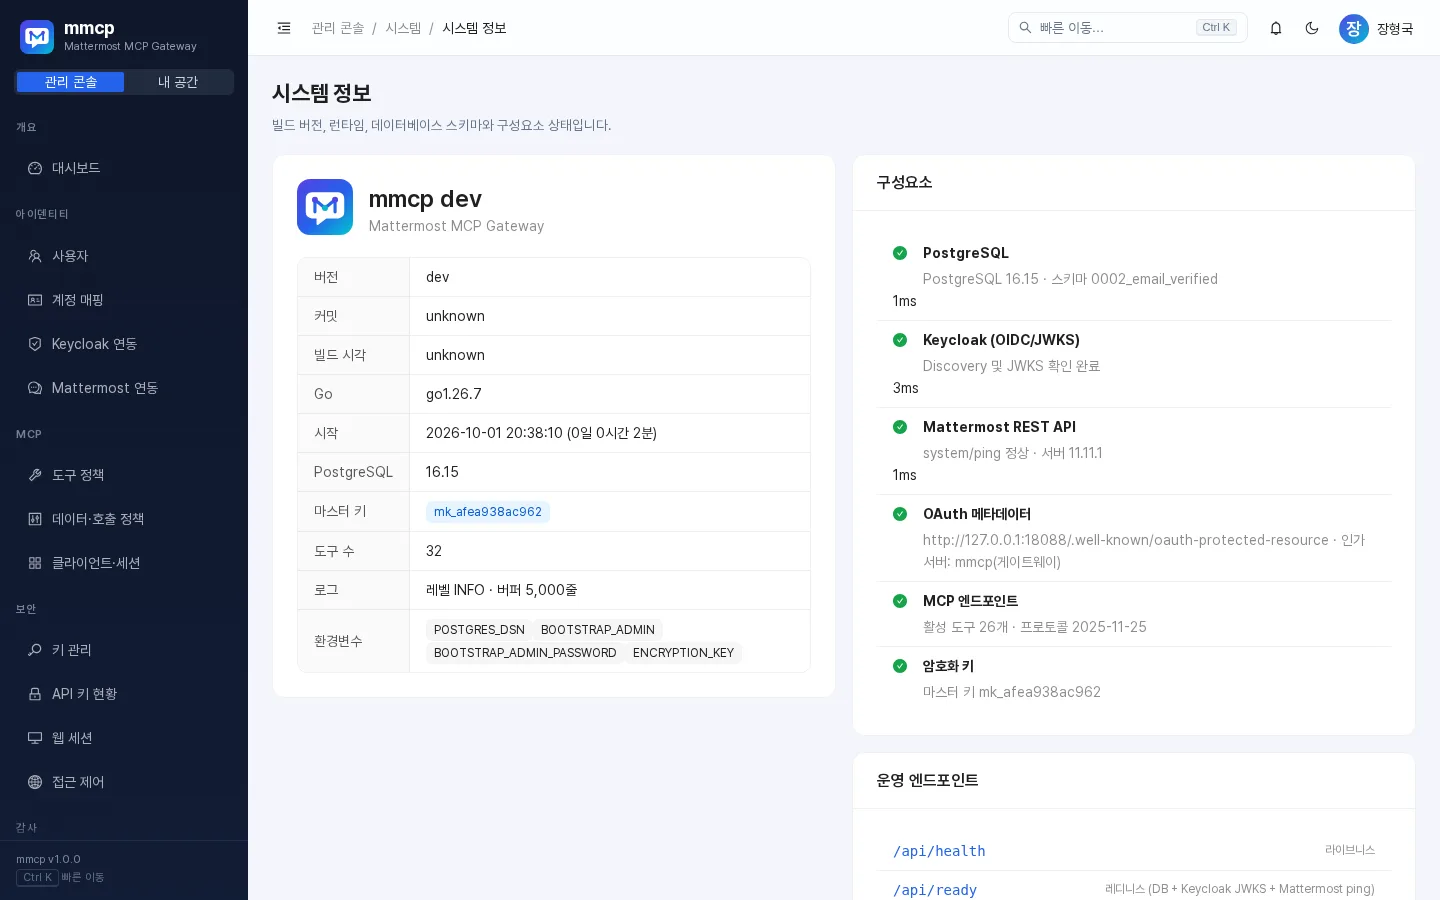1440x900 pixels.
Task: Click the API 키 현황 lock icon
Action: (x=35, y=694)
